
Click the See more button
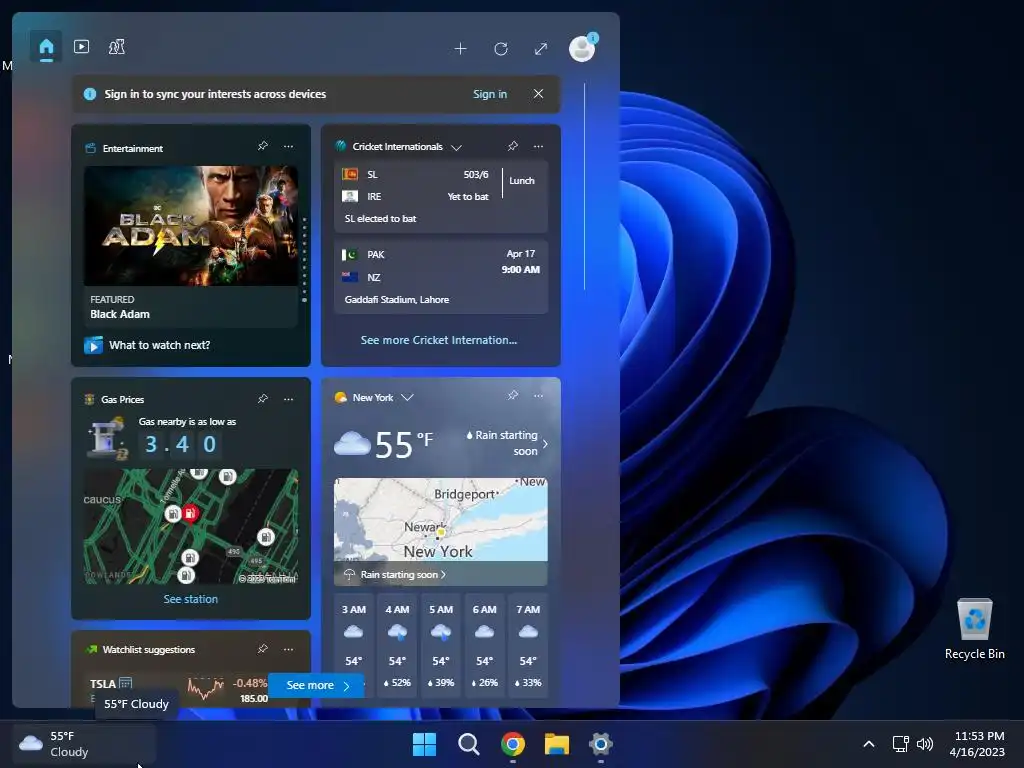click(316, 685)
